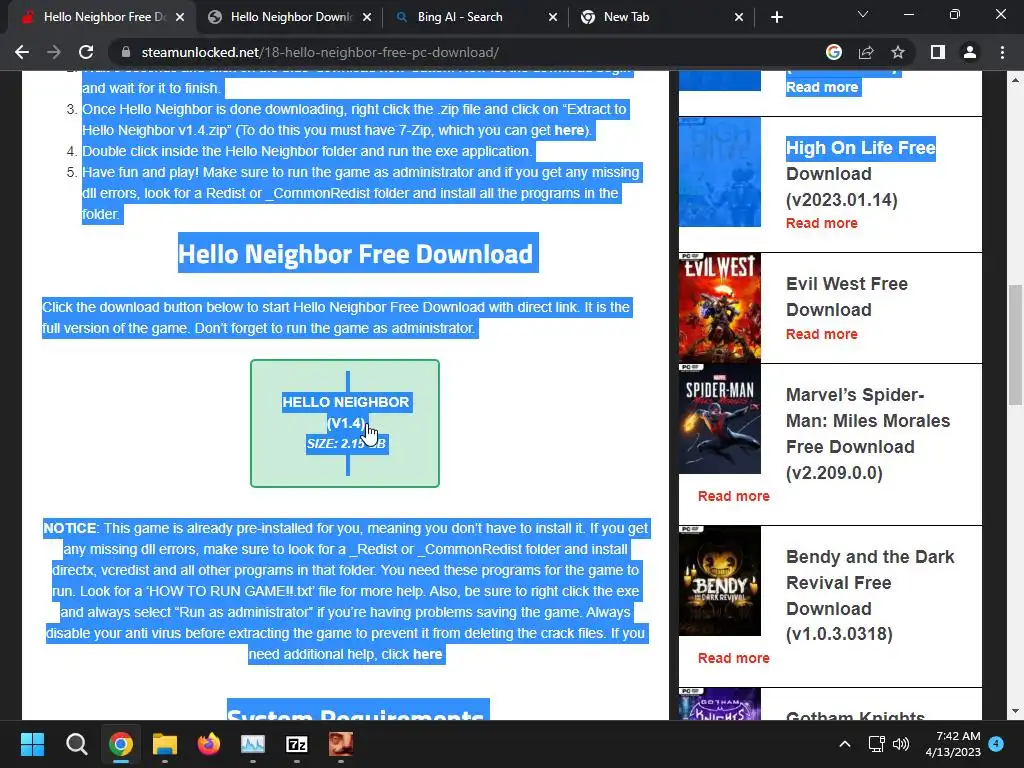Click Read more under Bendy and the Dark Revival
The image size is (1024, 768).
click(733, 658)
